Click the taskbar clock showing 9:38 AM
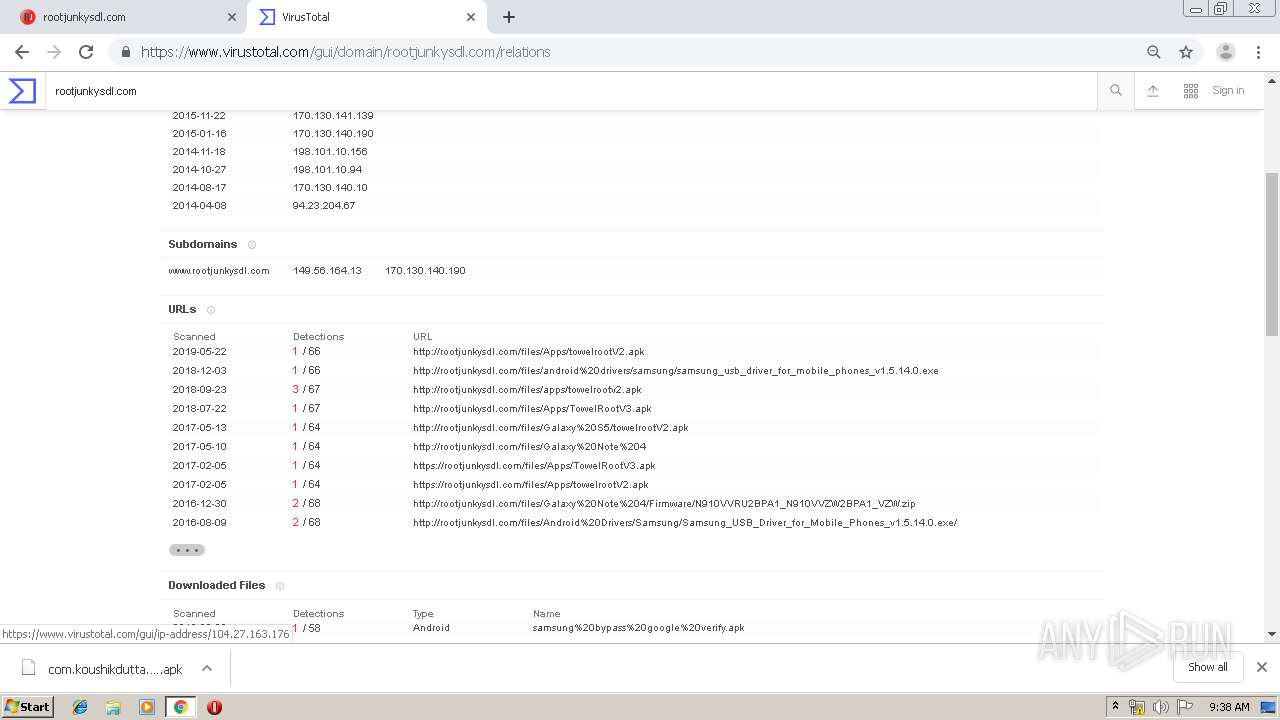The width and height of the screenshot is (1280, 720). [1229, 707]
